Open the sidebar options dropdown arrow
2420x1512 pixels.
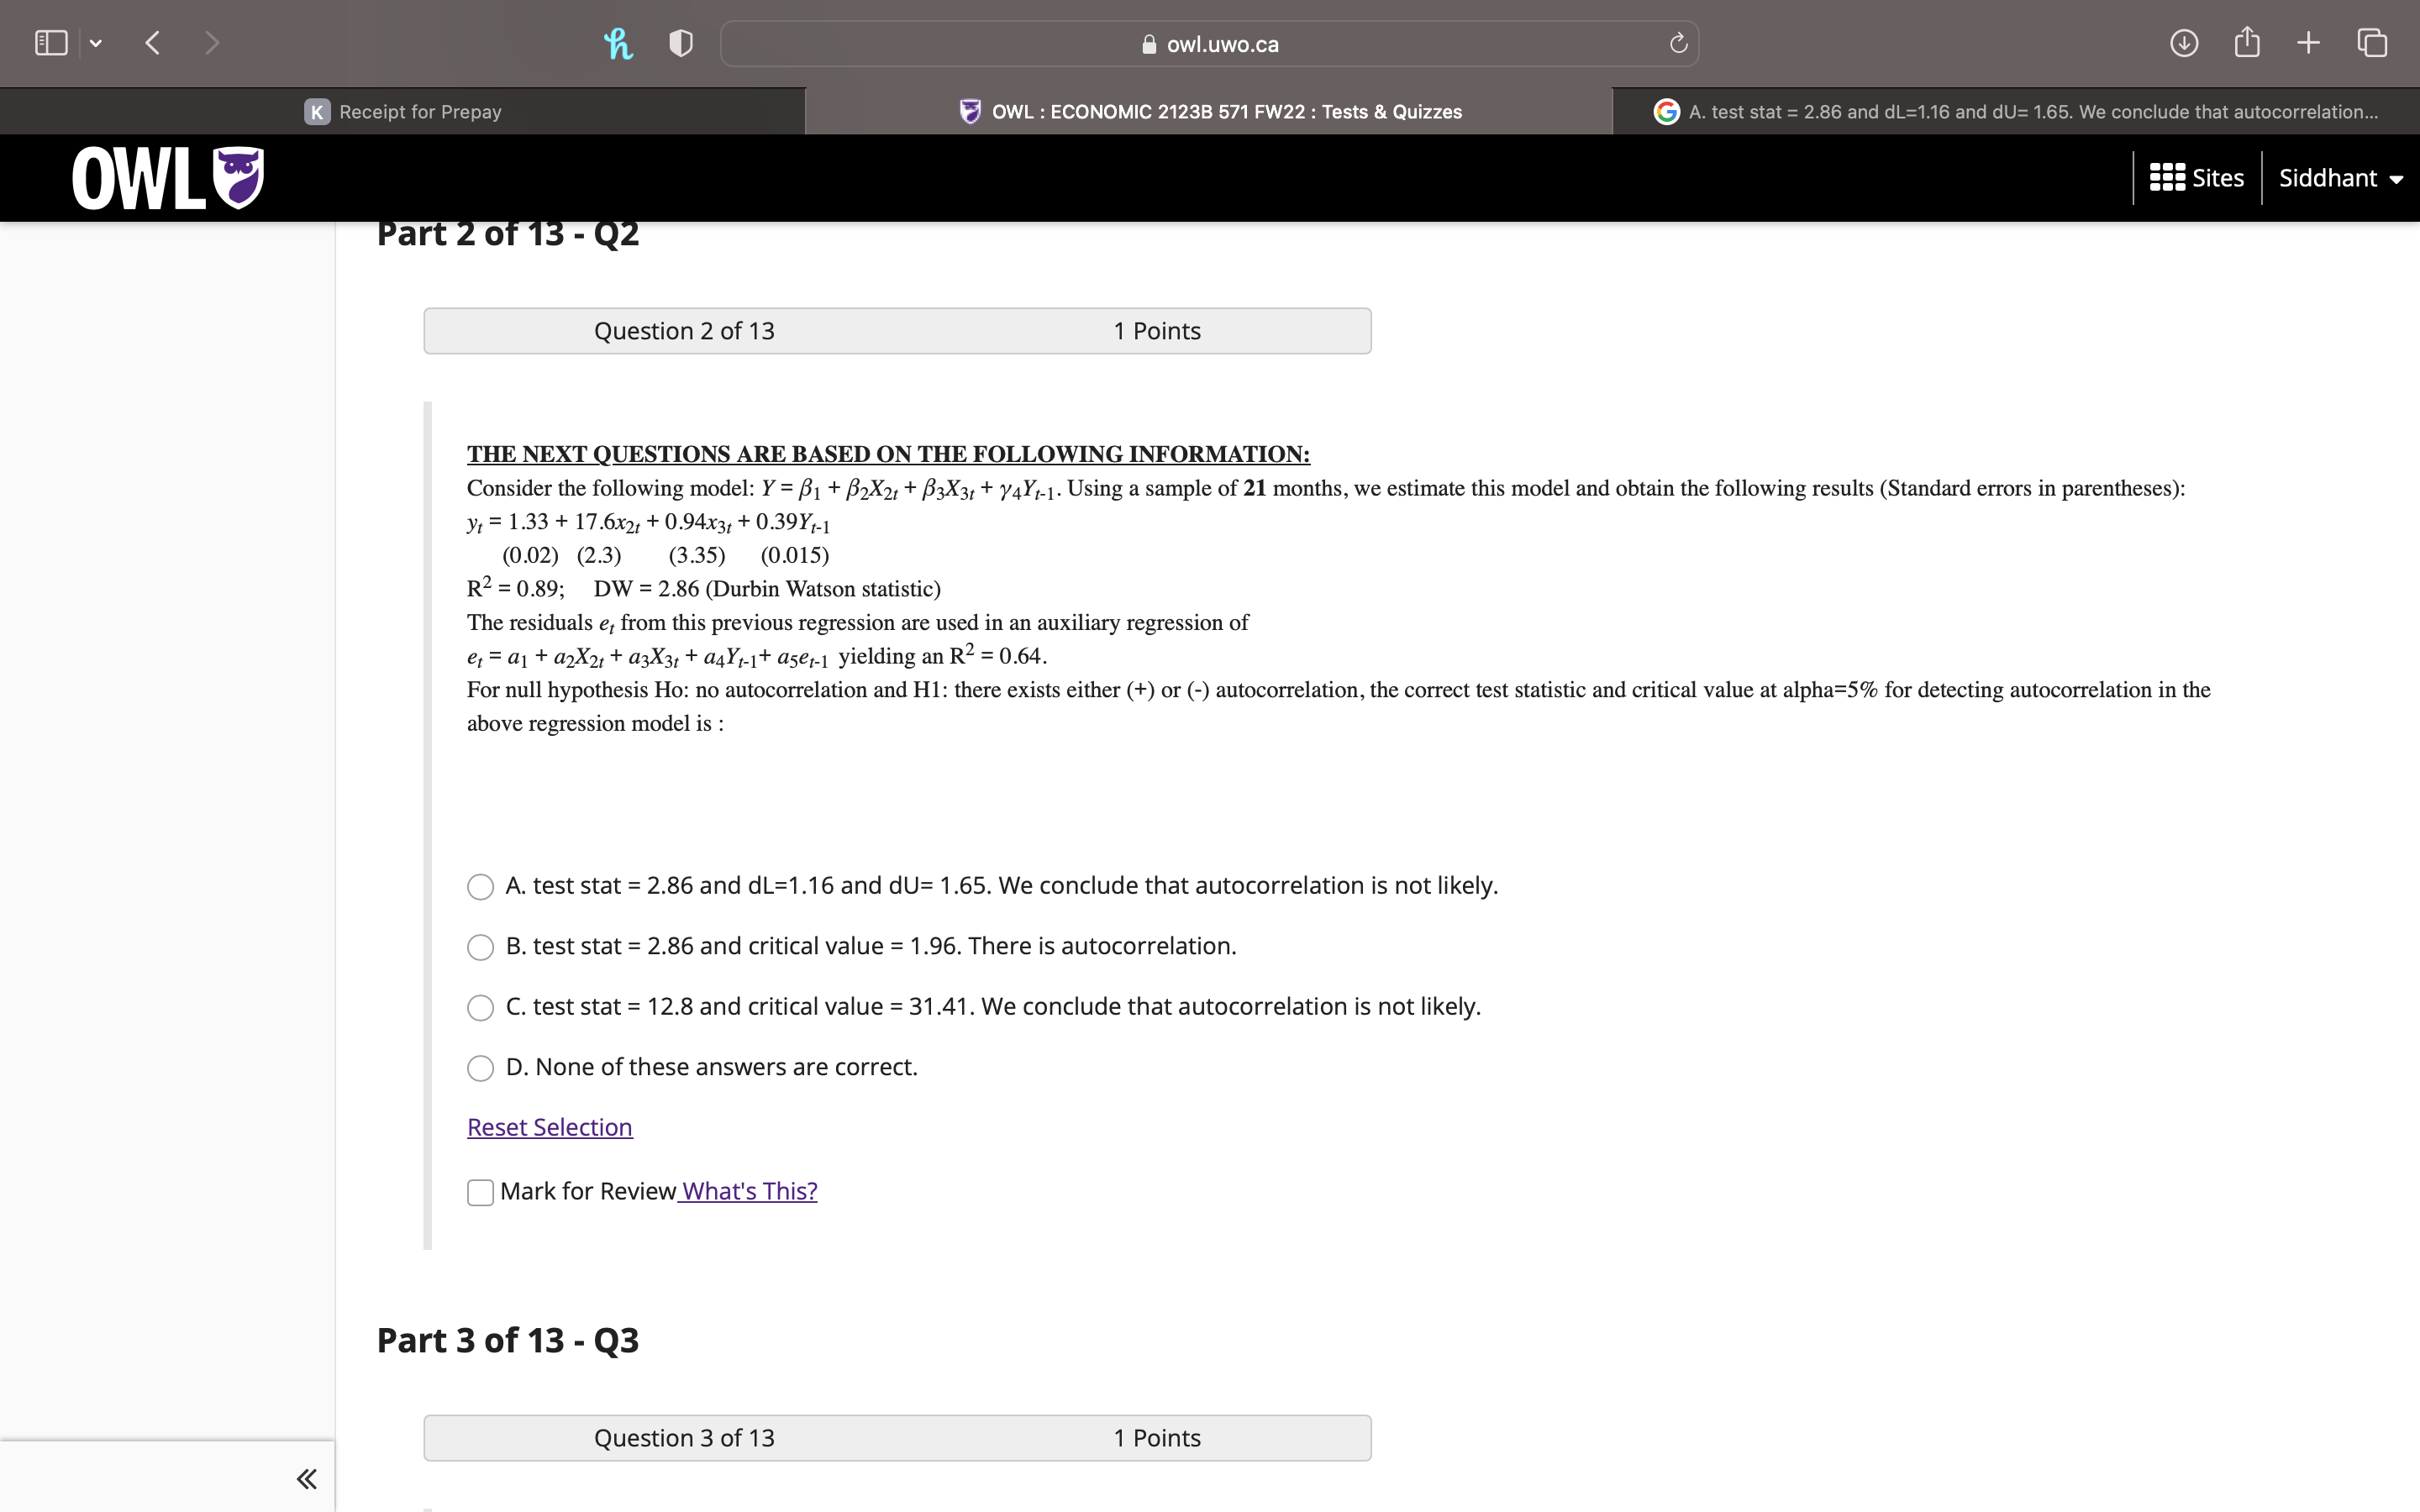pos(96,44)
